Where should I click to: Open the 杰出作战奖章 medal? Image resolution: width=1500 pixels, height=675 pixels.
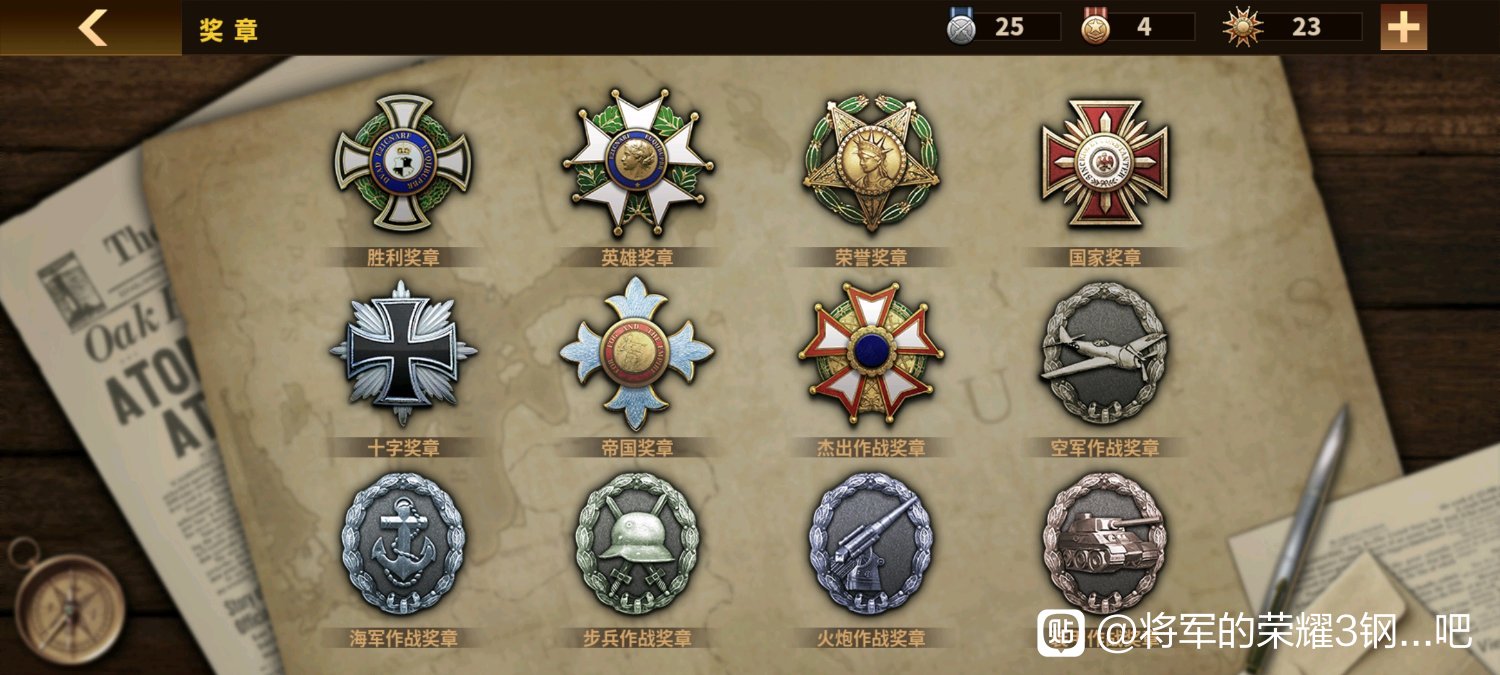click(871, 353)
